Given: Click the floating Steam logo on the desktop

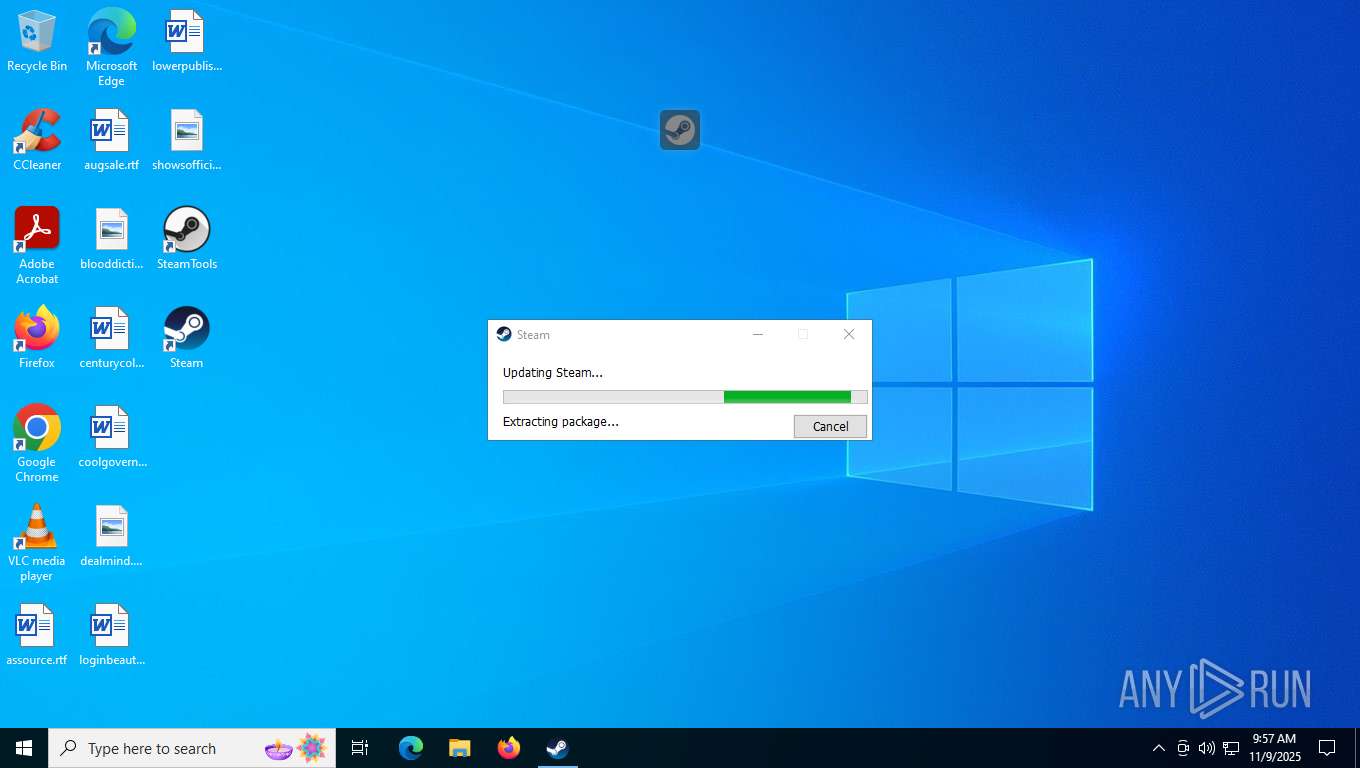Looking at the screenshot, I should (x=680, y=130).
